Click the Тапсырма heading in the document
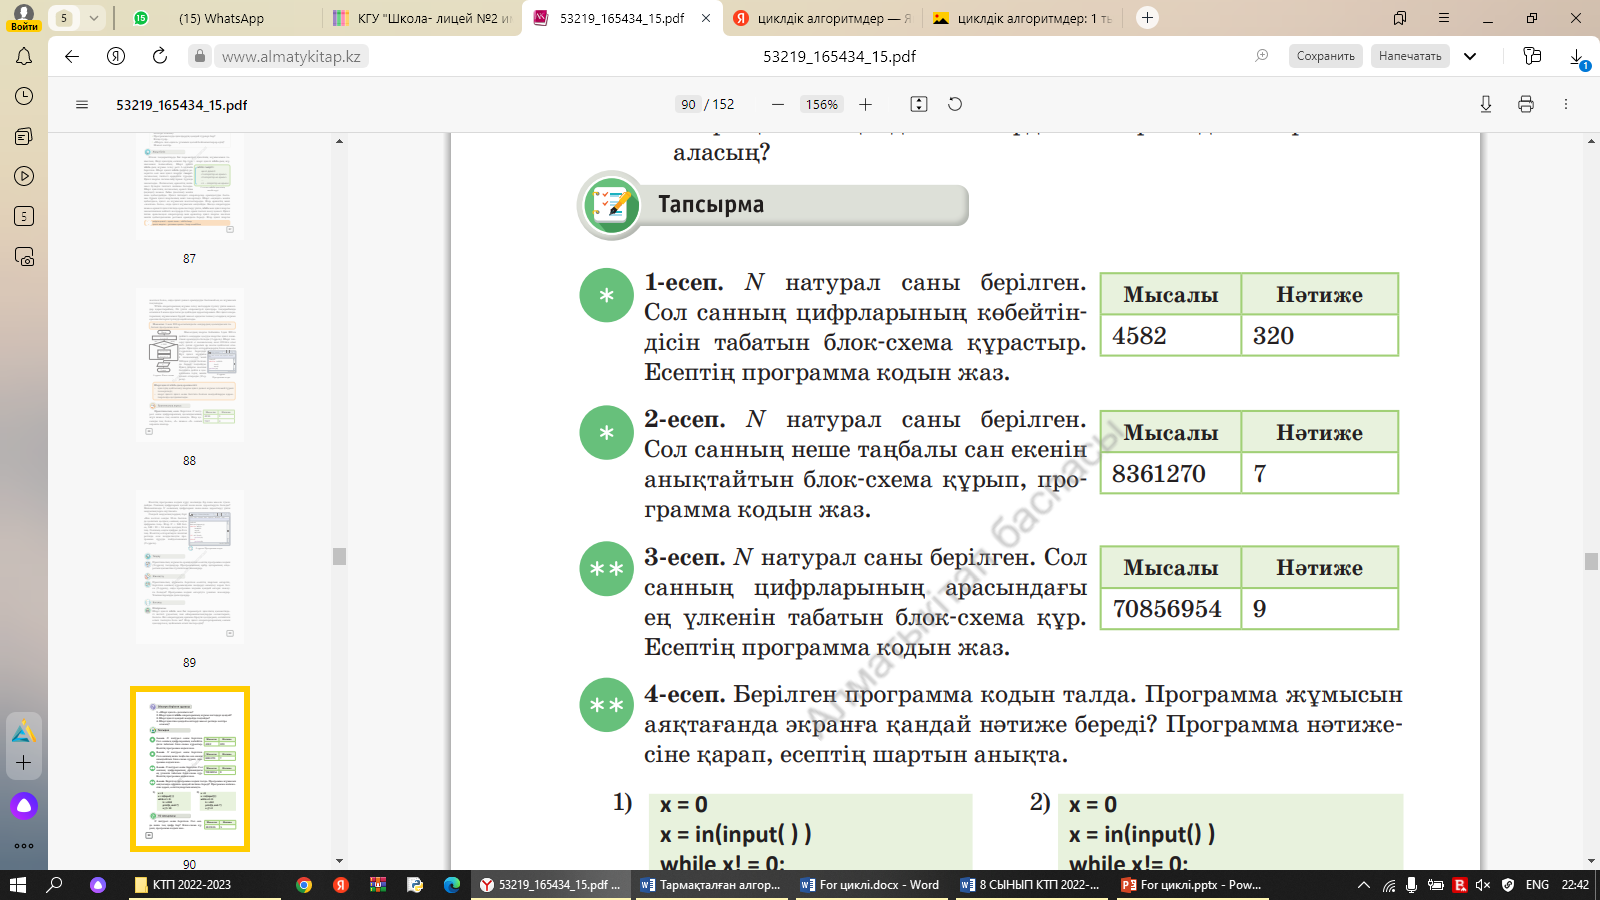1600x900 pixels. point(711,205)
